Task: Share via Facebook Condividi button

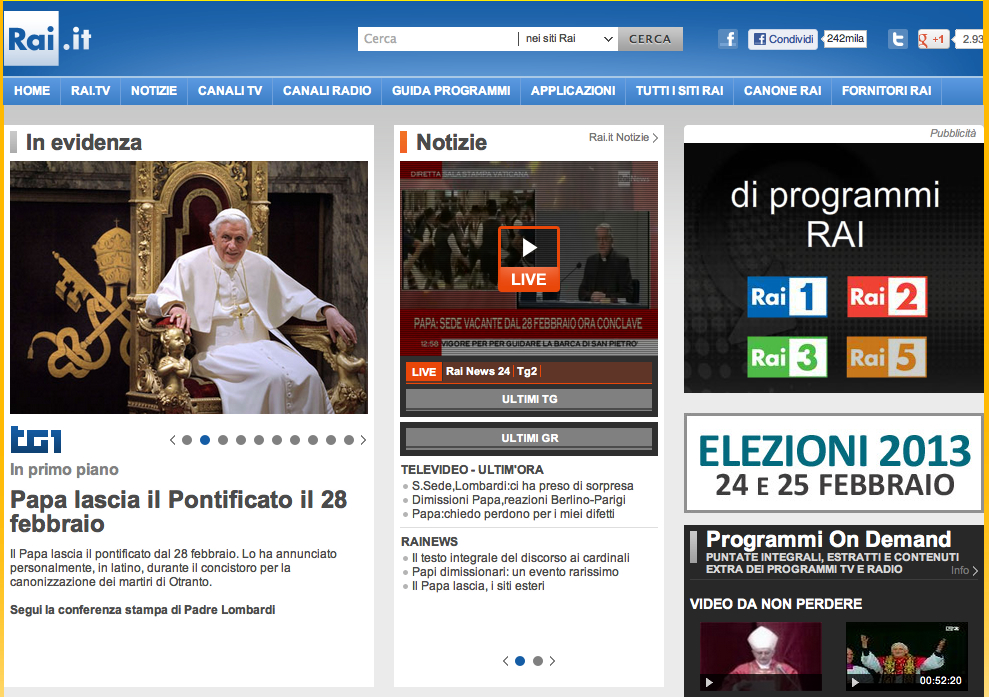Action: tap(783, 39)
